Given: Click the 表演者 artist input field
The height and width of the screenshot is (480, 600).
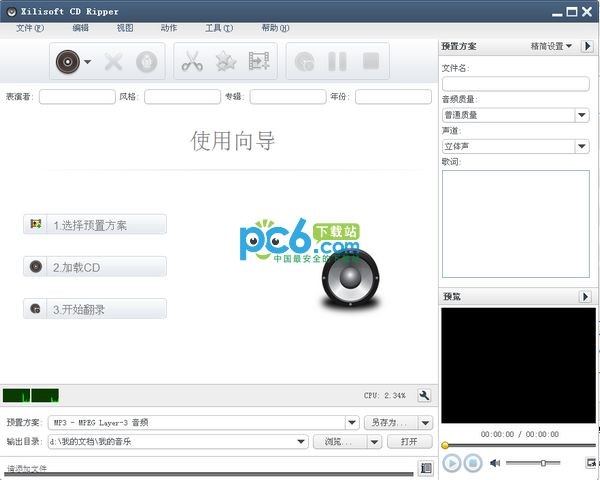Looking at the screenshot, I should point(77,97).
